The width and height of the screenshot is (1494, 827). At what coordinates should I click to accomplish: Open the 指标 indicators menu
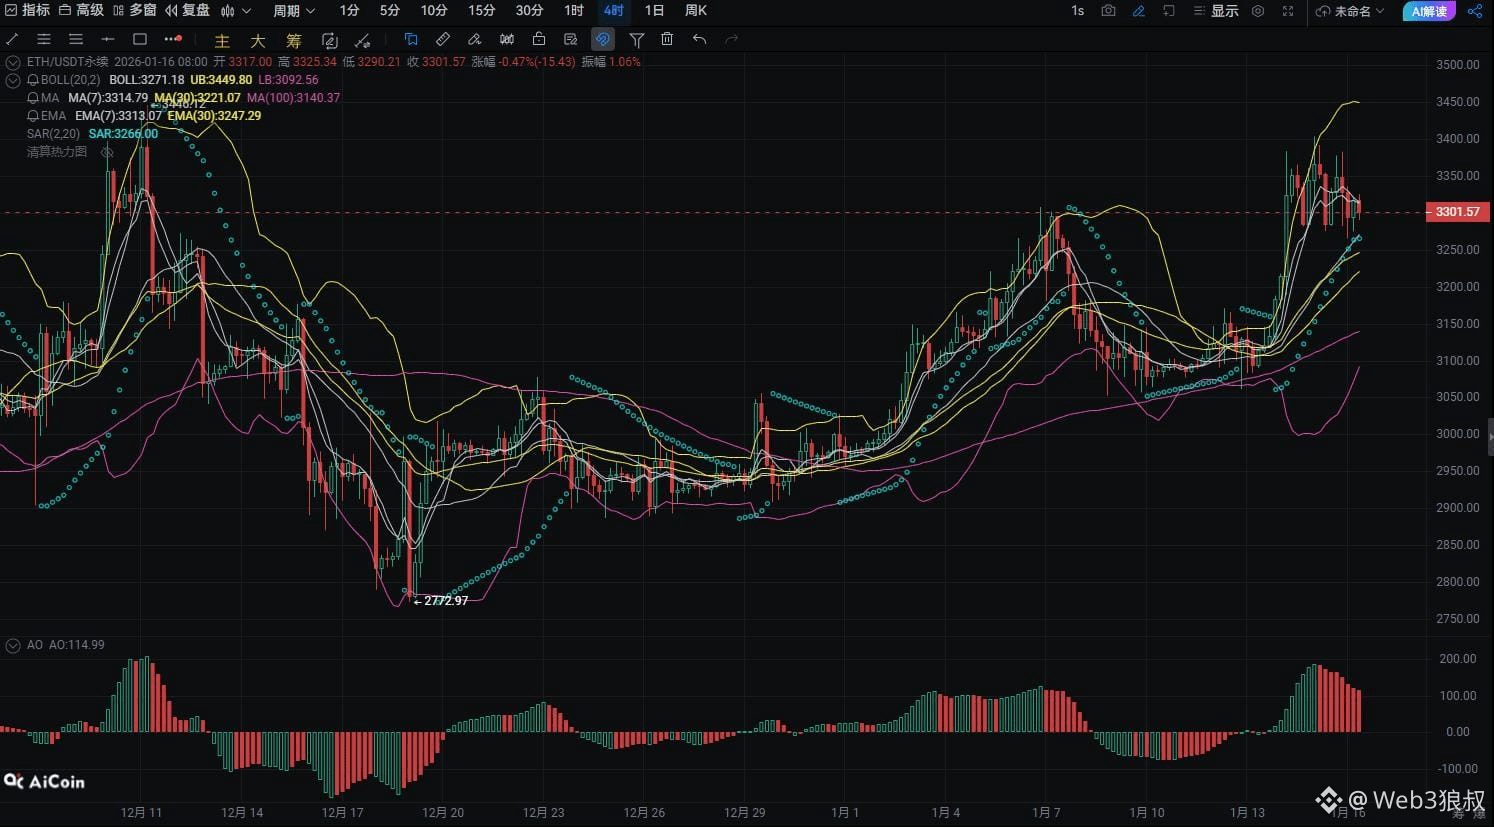click(27, 11)
